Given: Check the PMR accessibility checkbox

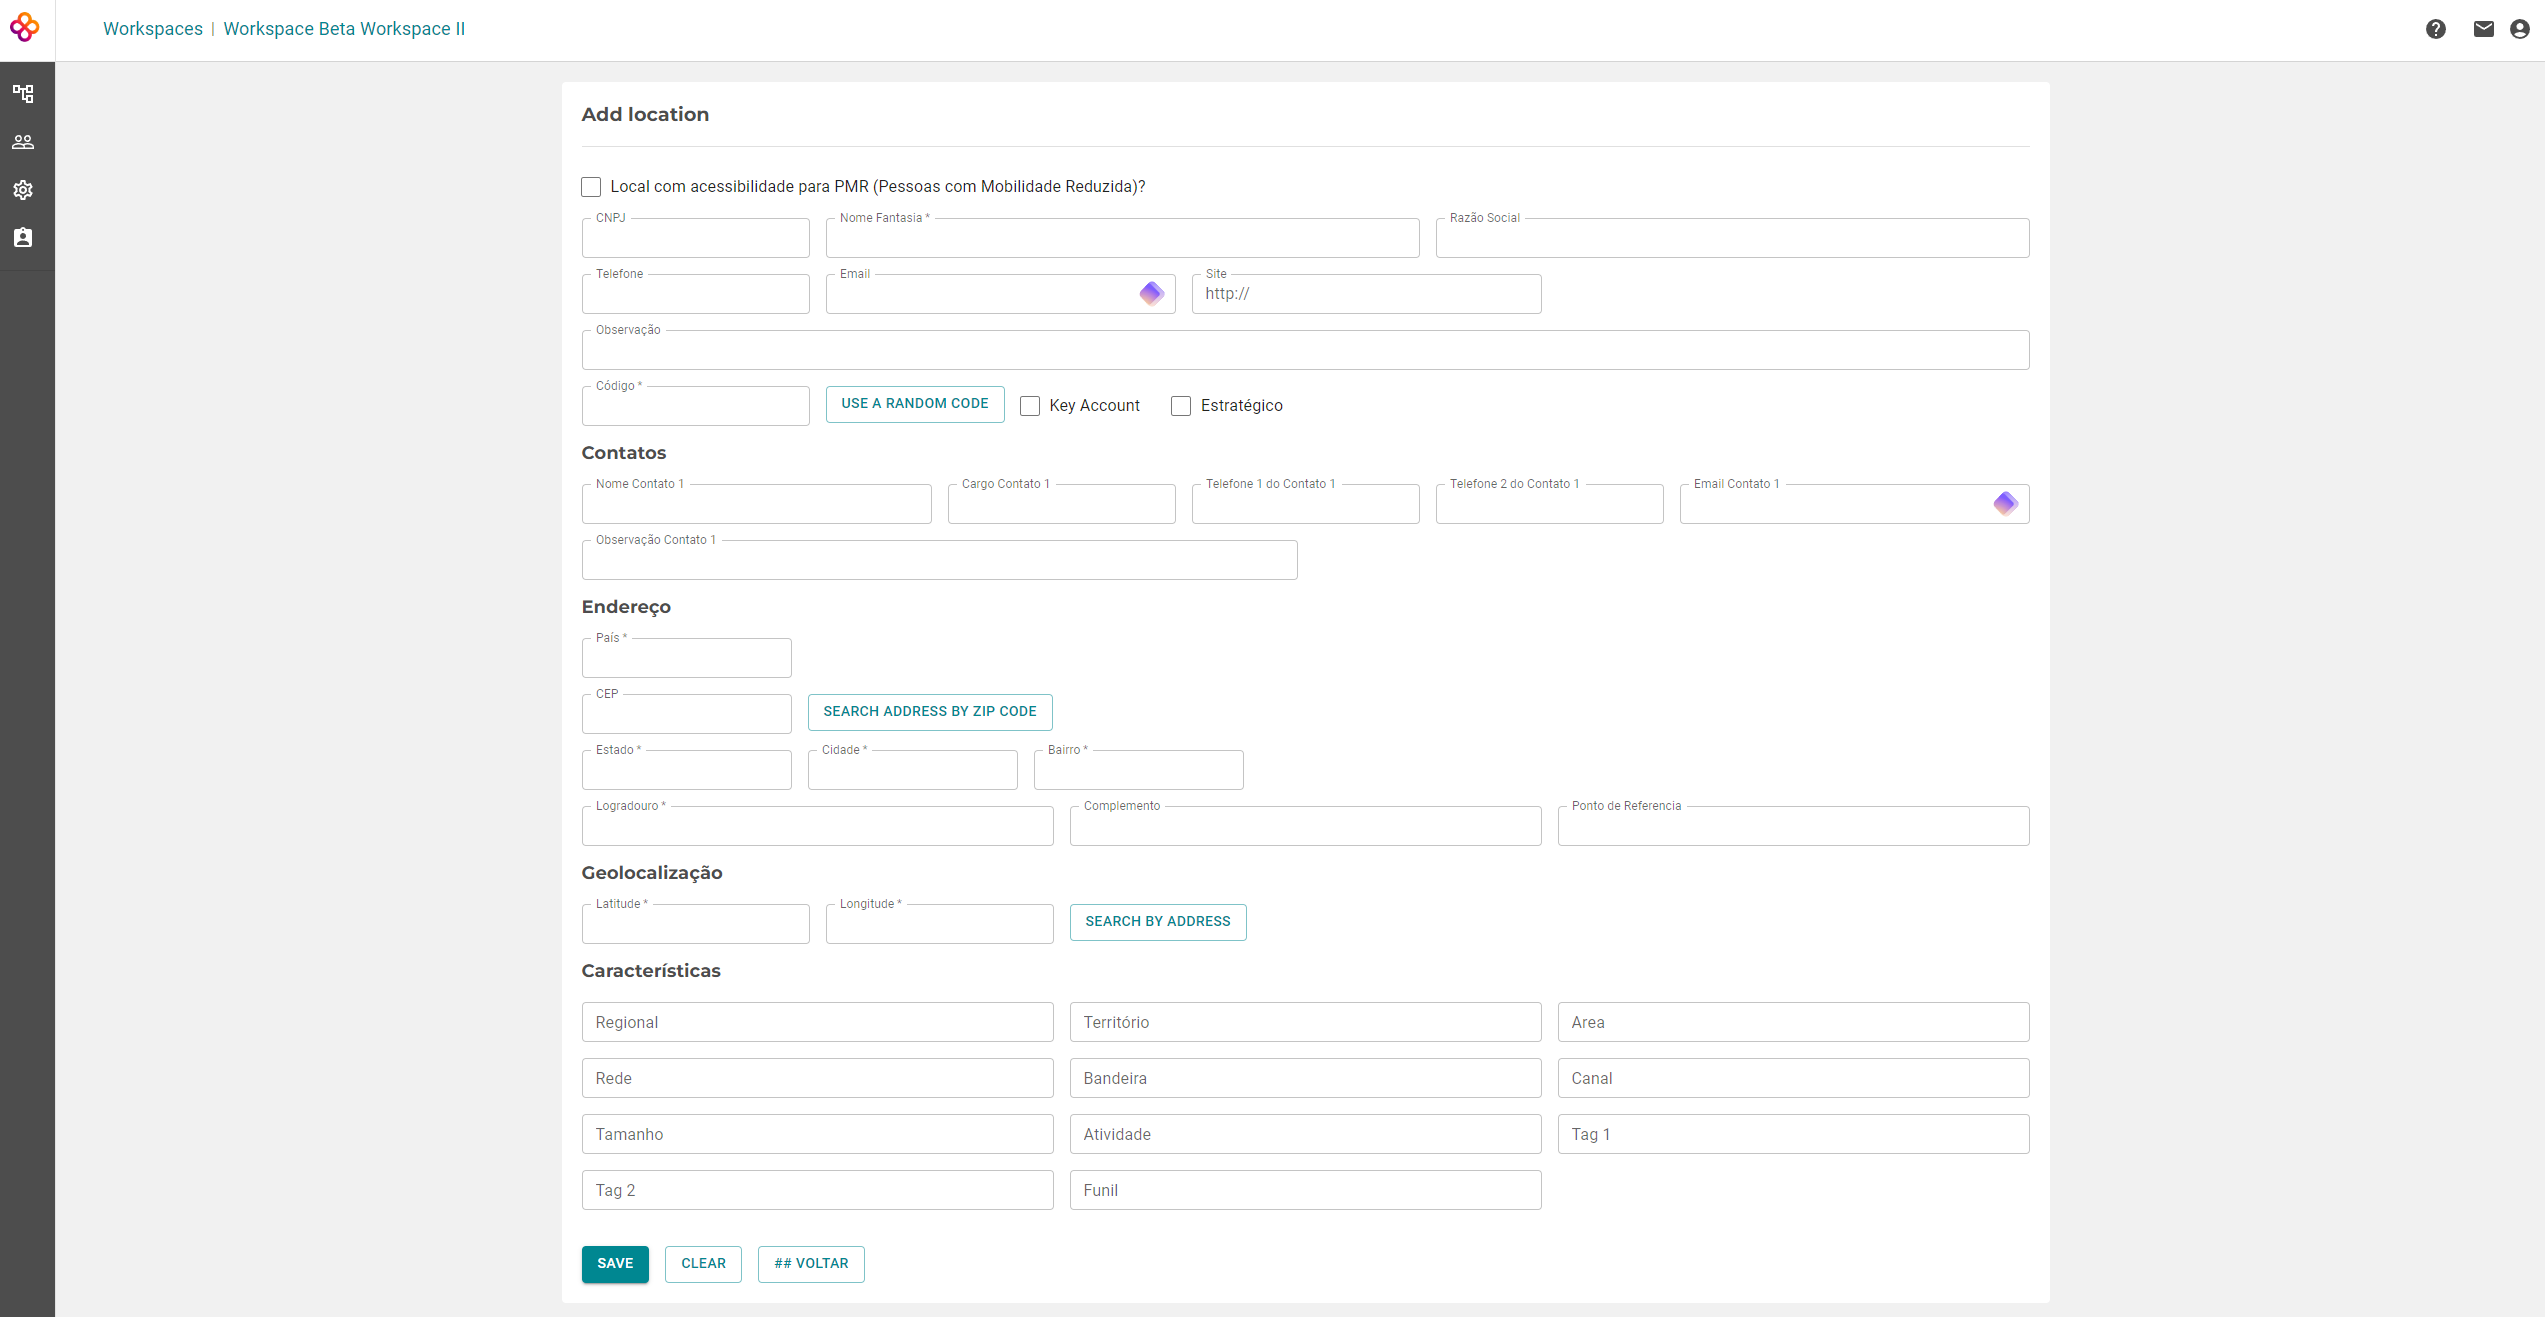Looking at the screenshot, I should pyautogui.click(x=591, y=187).
